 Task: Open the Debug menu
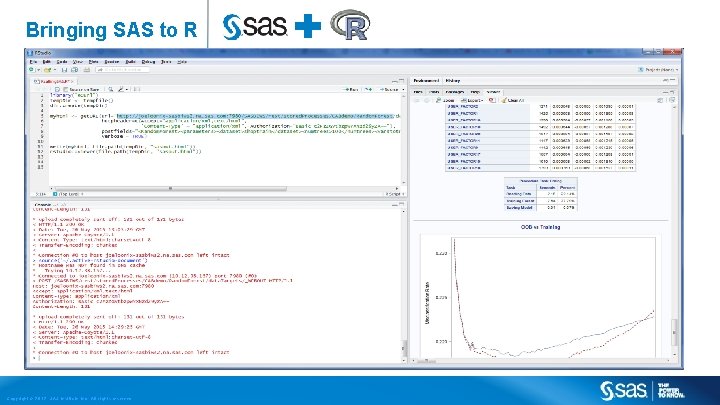(x=148, y=62)
